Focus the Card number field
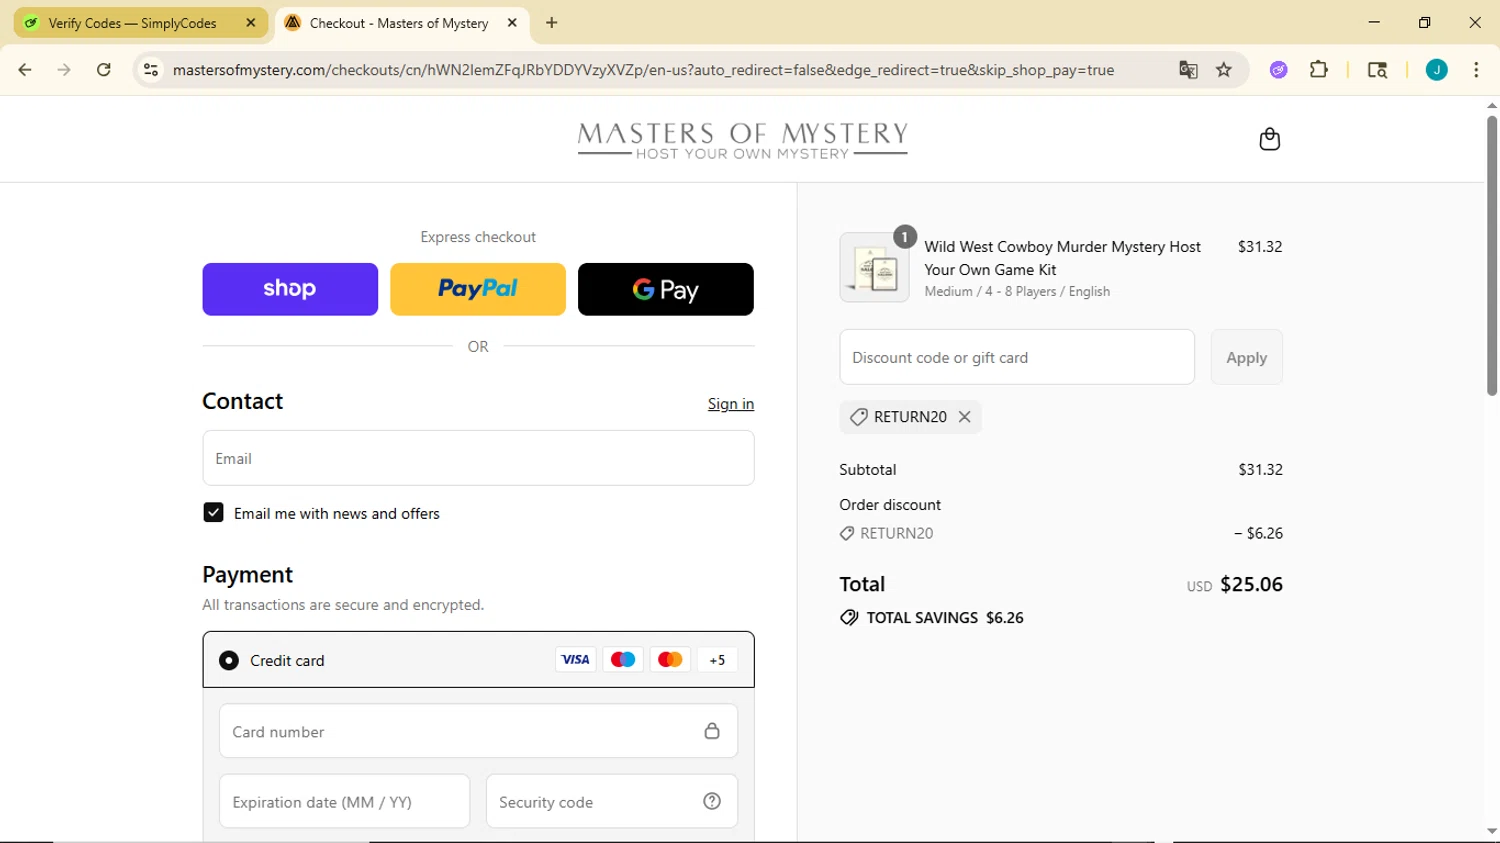Viewport: 1500px width, 843px height. click(478, 731)
